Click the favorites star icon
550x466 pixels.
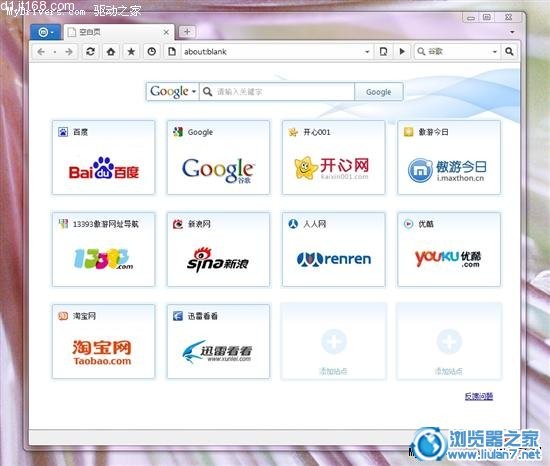click(131, 52)
